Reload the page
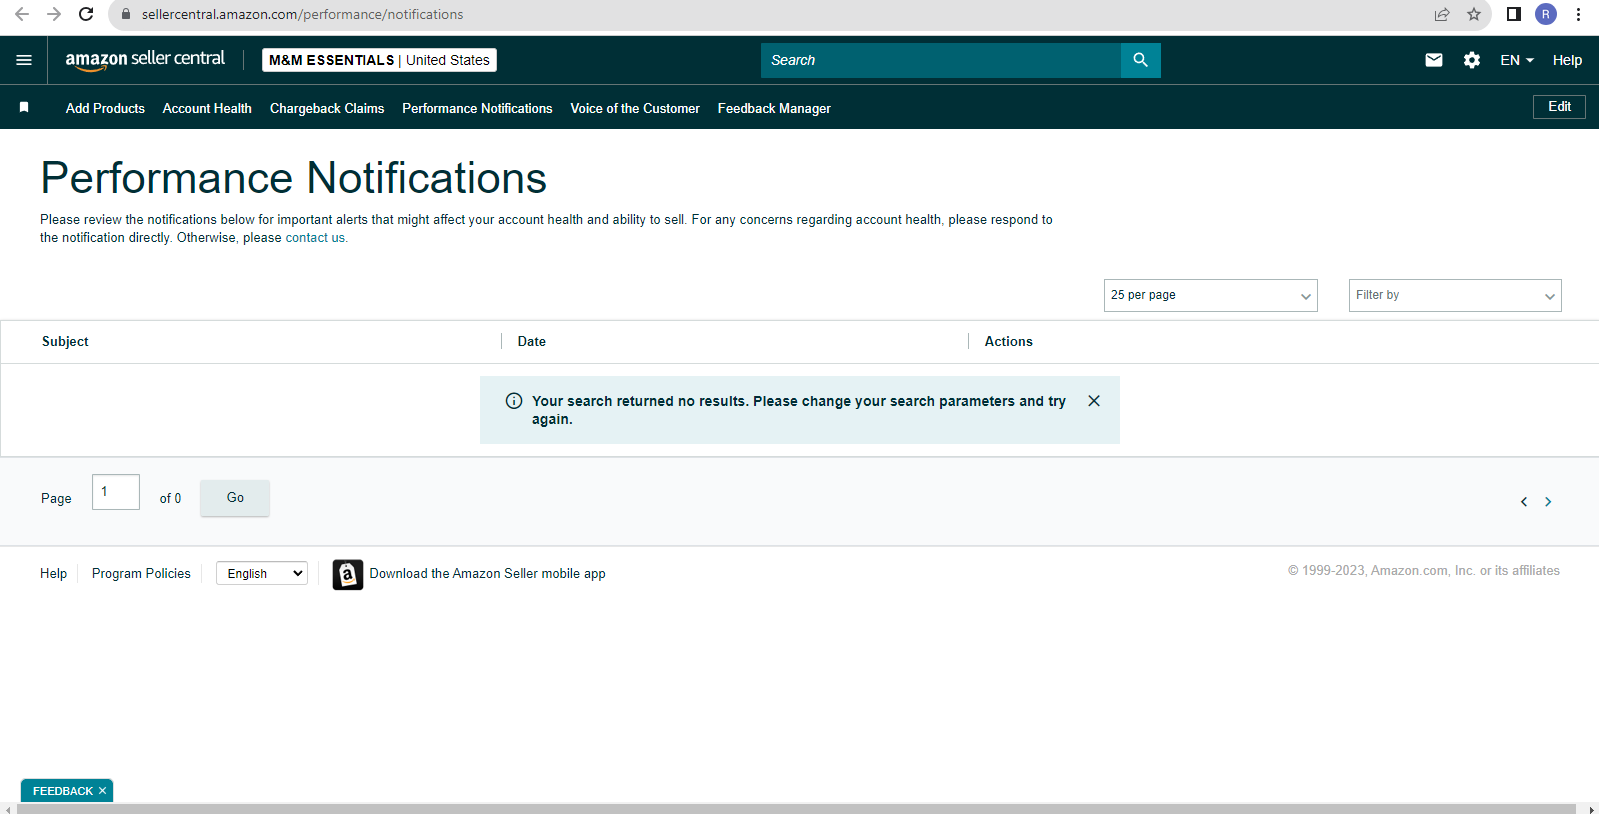This screenshot has height=814, width=1599. point(86,14)
